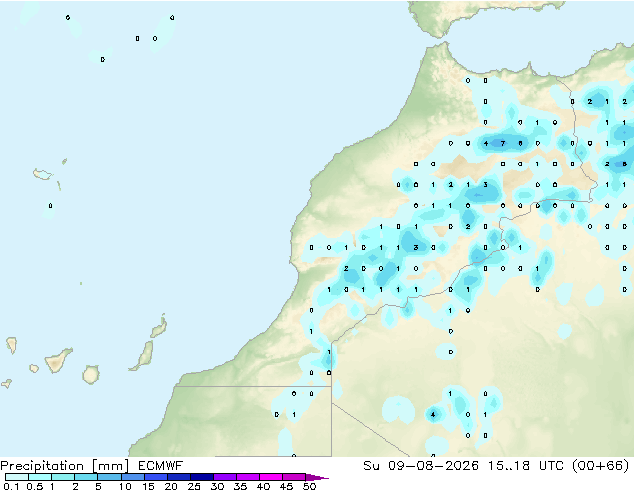Click the '45' legend scale label
Screen dimensions: 634x490
(286, 486)
